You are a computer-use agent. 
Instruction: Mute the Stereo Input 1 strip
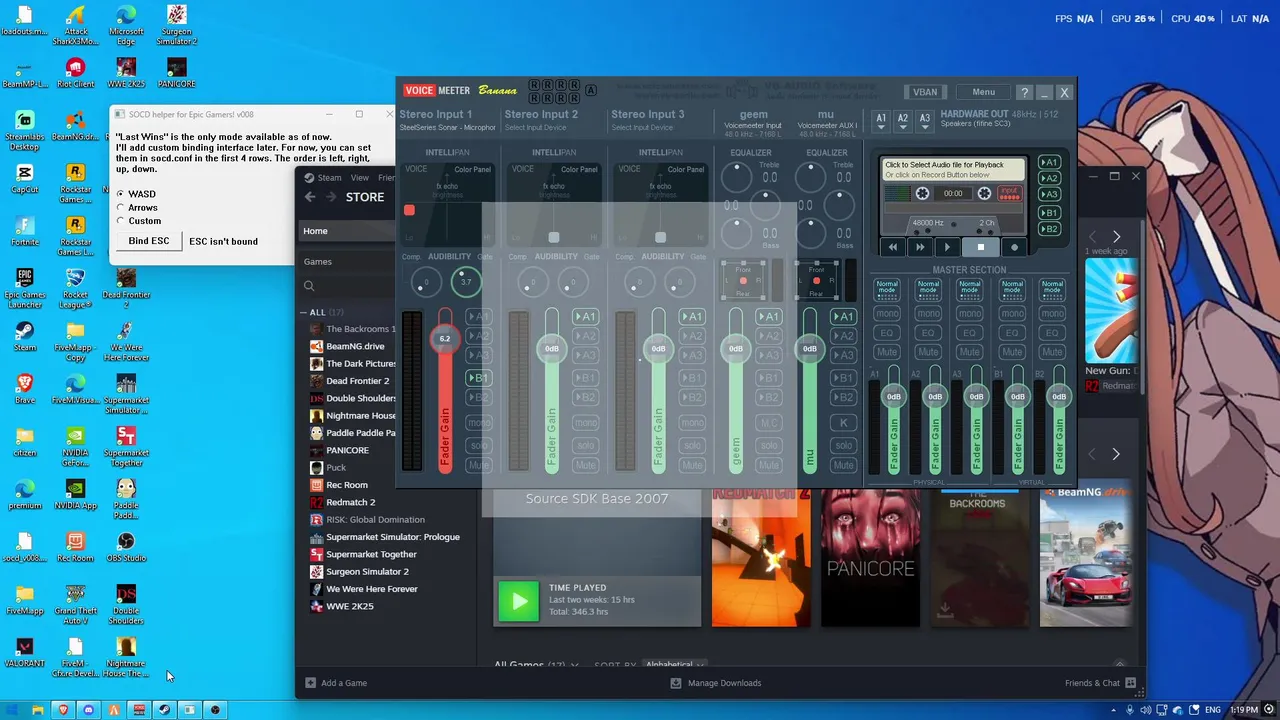pos(479,466)
